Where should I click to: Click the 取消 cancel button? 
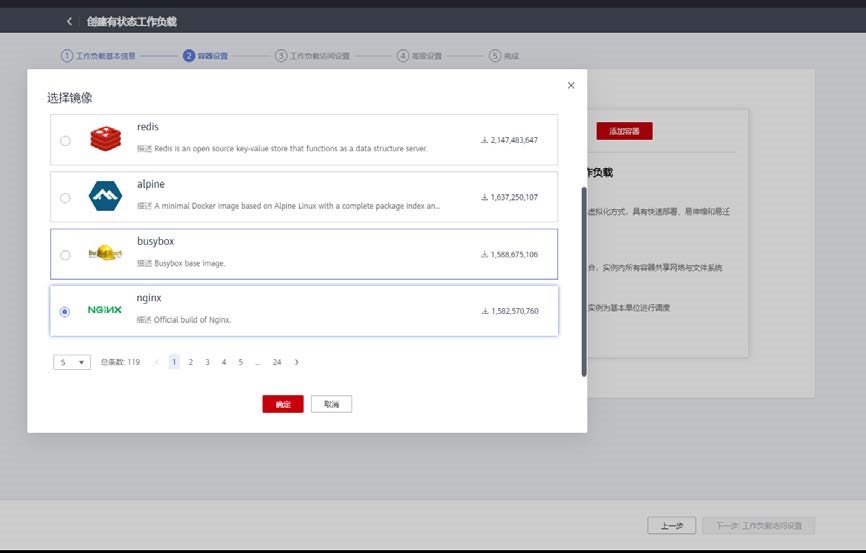point(331,404)
